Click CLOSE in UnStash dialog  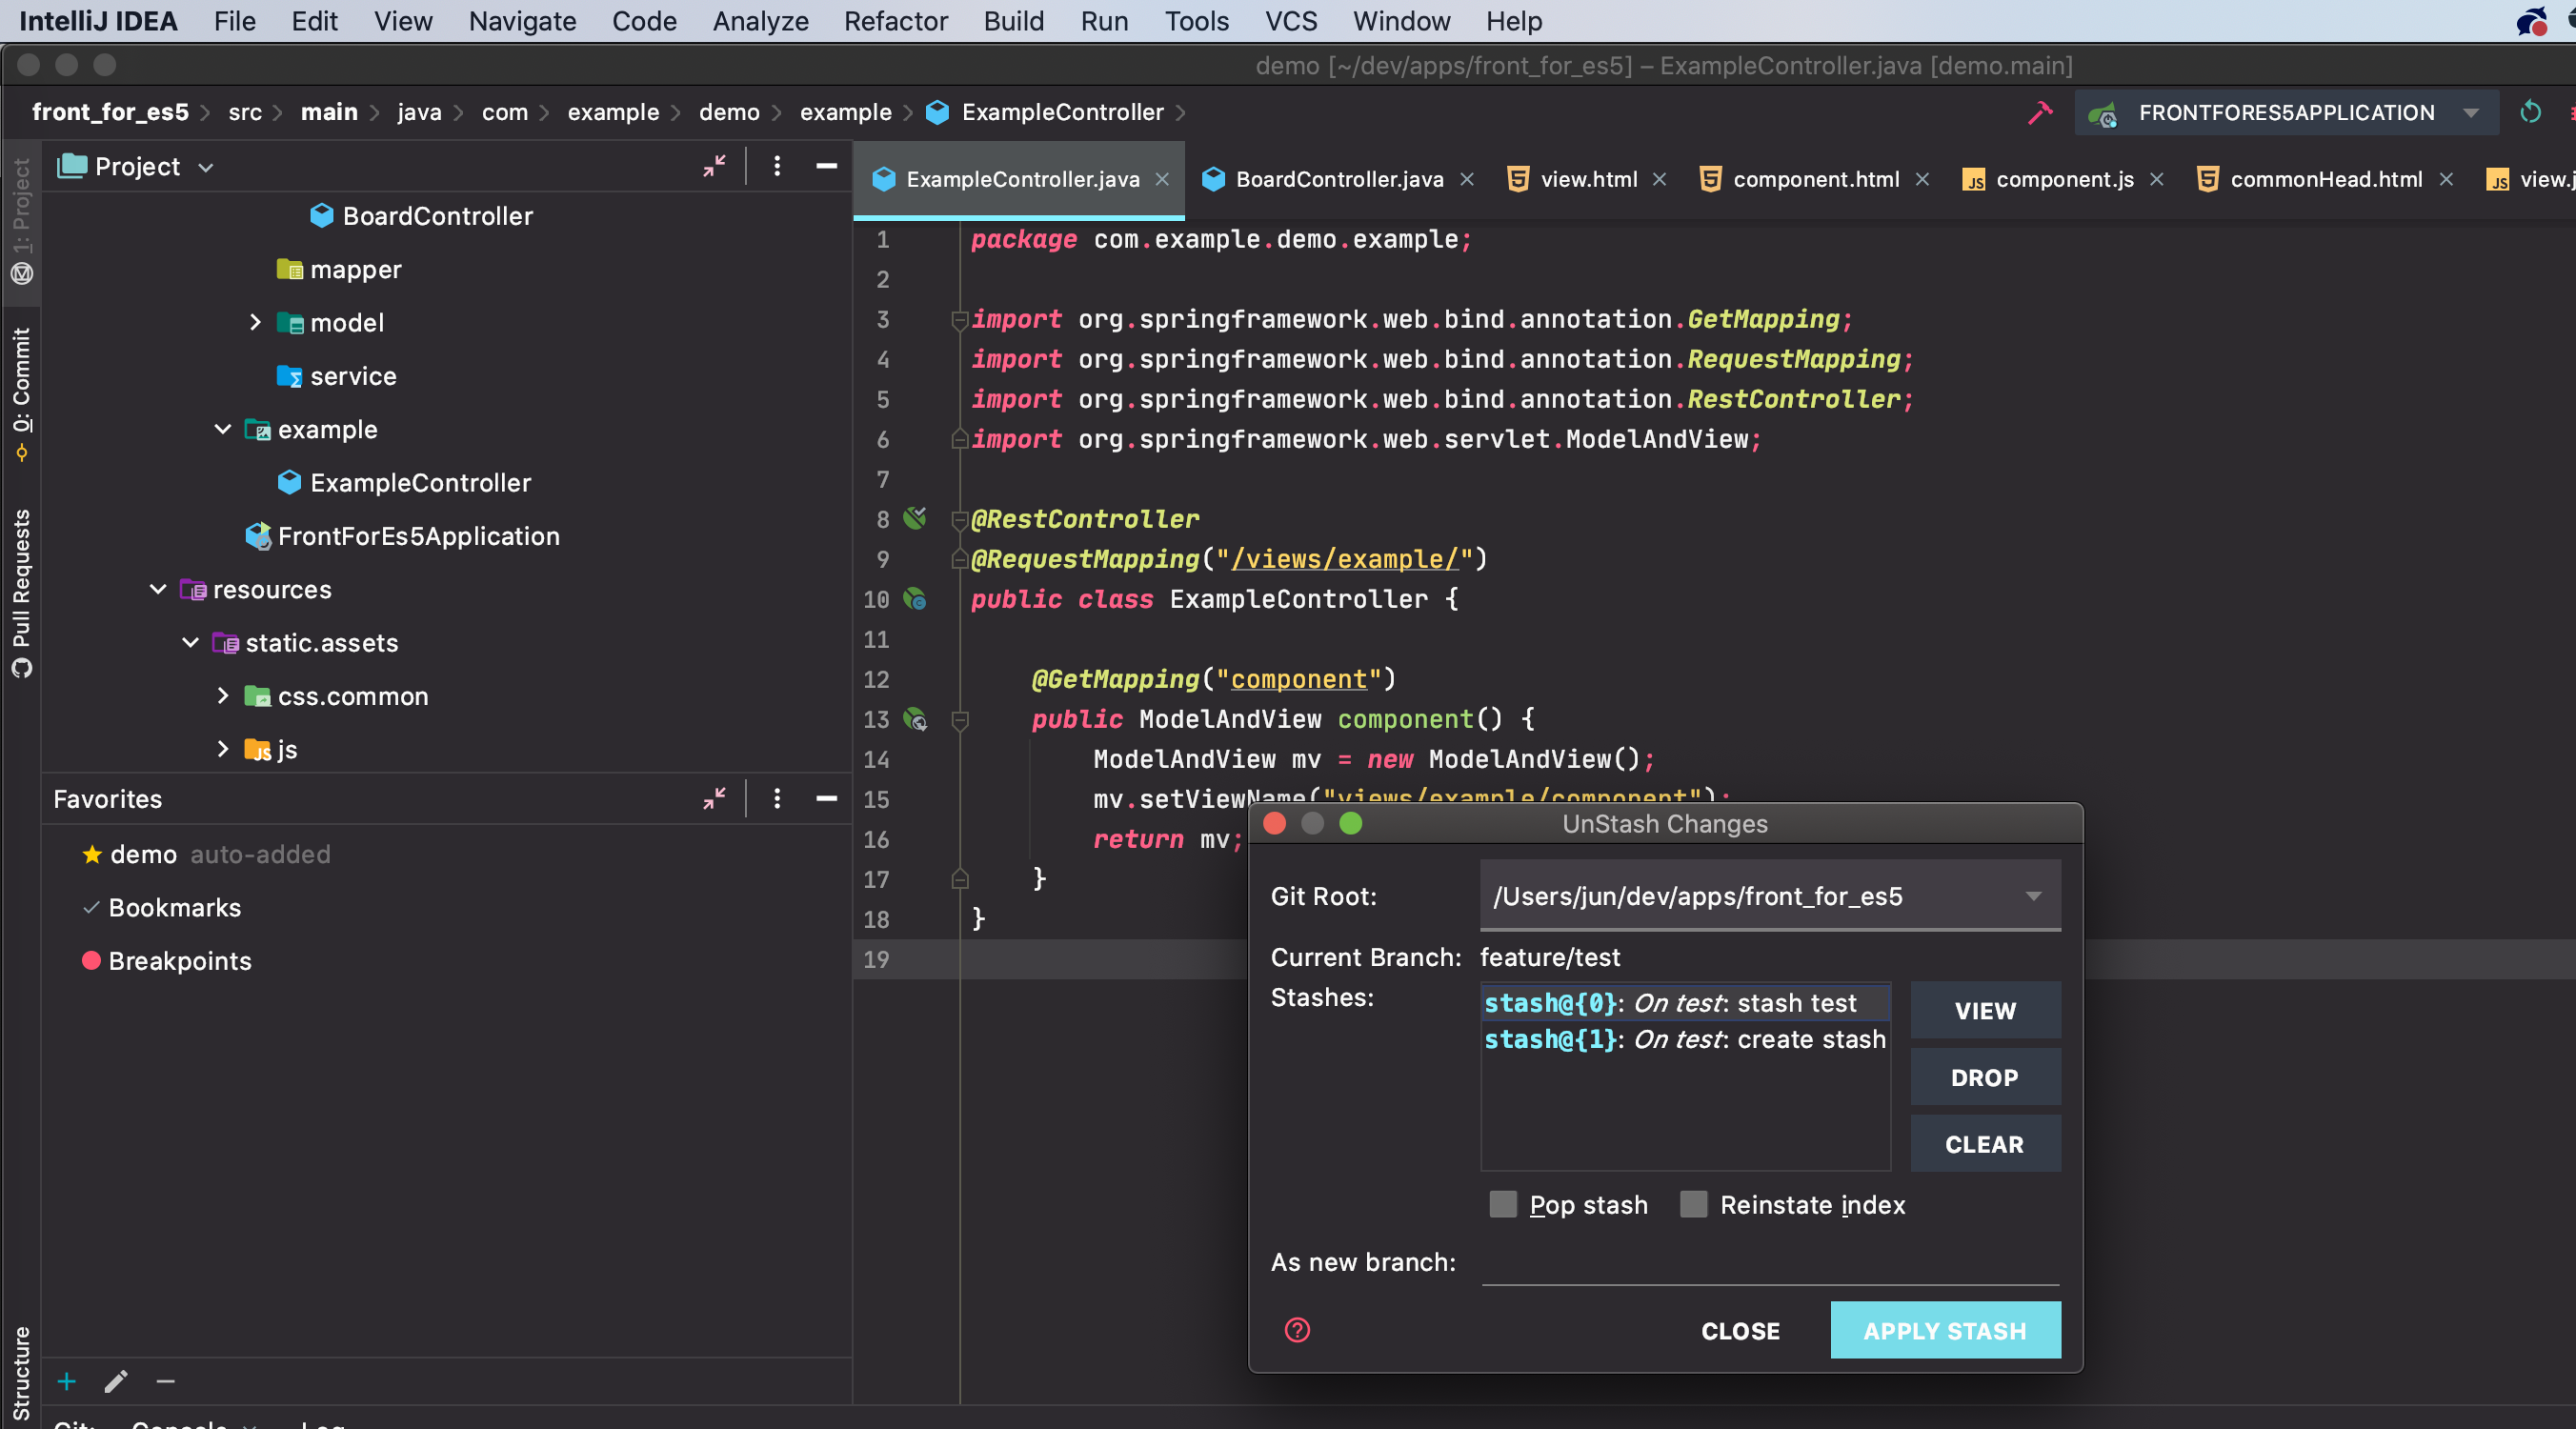(1740, 1330)
